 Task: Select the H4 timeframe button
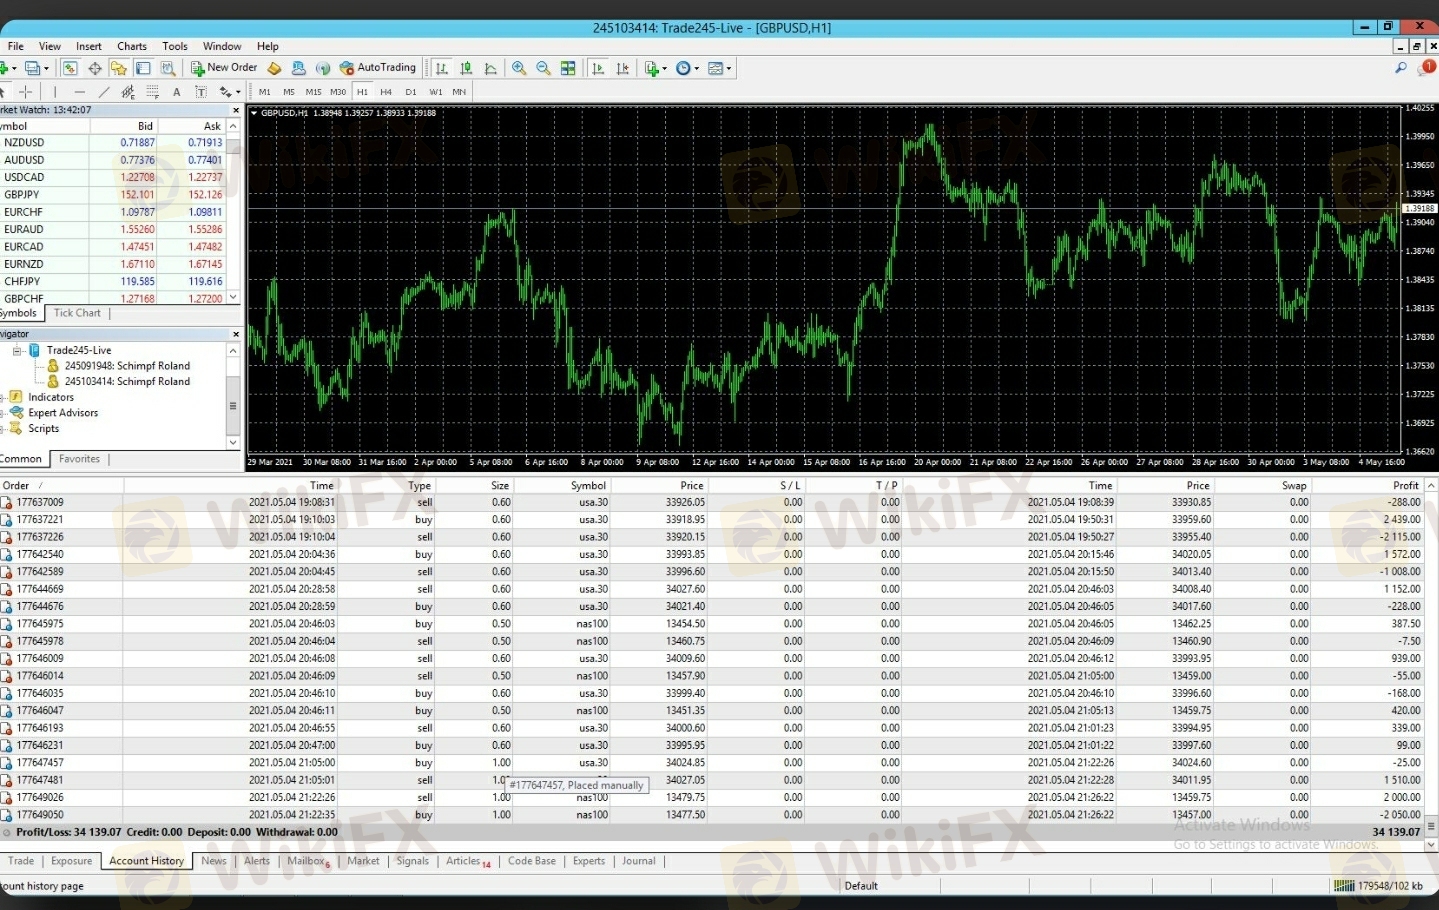click(386, 92)
